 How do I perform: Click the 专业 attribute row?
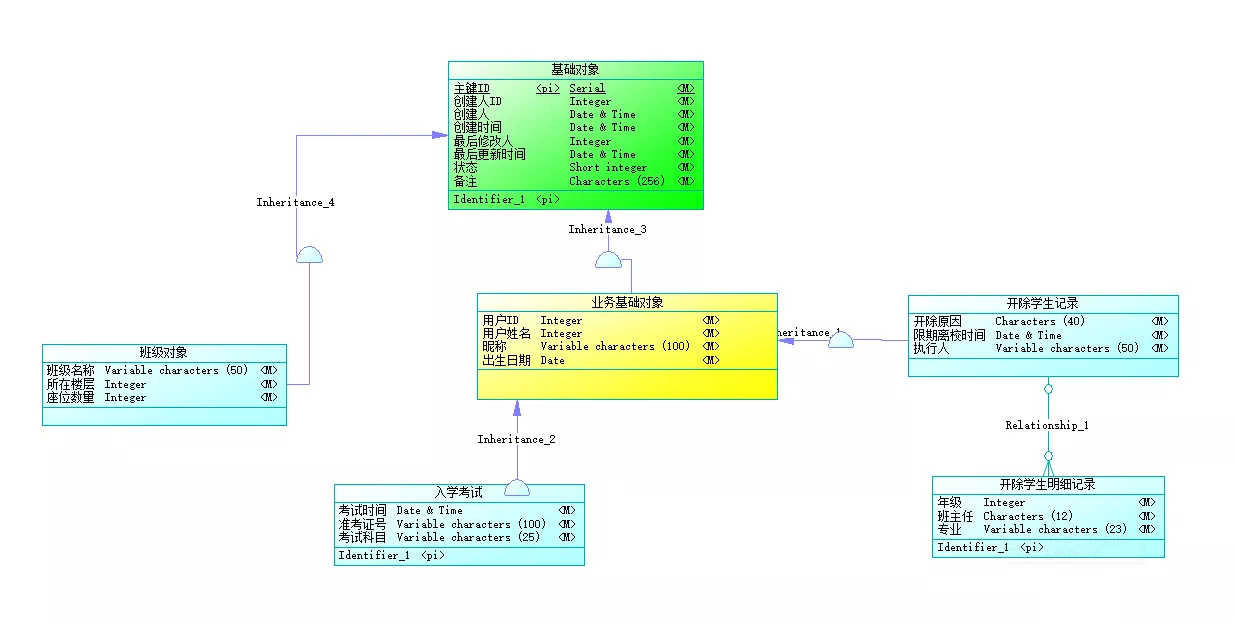pyautogui.click(x=1047, y=529)
